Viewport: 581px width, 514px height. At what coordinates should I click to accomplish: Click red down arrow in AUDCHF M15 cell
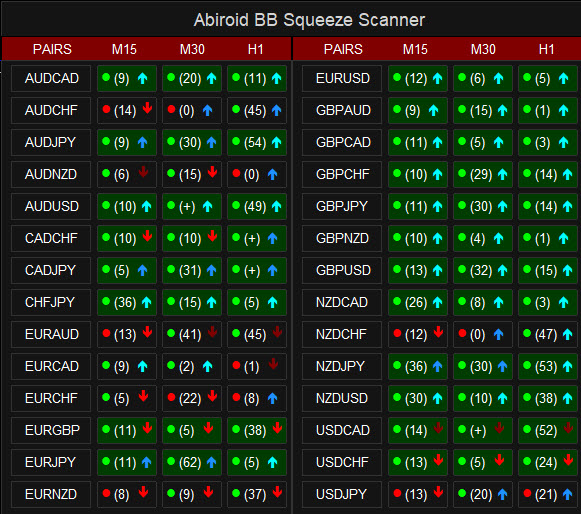[x=147, y=108]
